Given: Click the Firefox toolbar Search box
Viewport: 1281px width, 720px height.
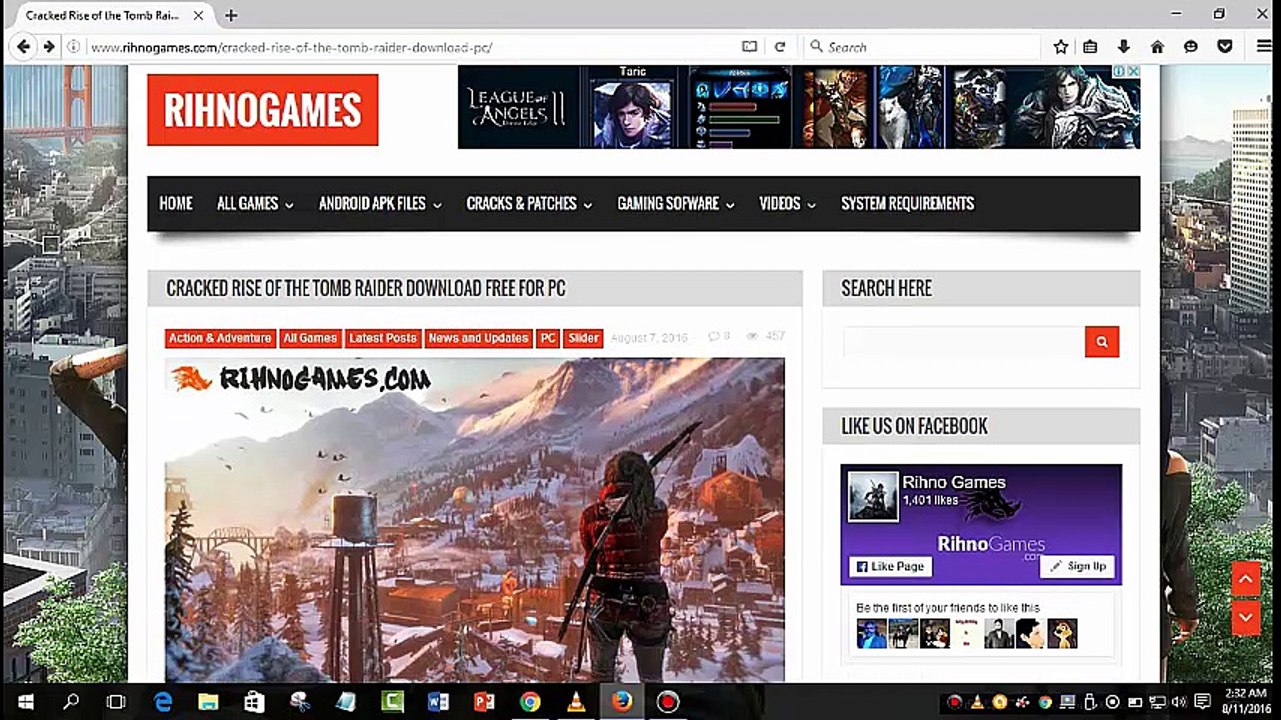Looking at the screenshot, I should coord(922,47).
